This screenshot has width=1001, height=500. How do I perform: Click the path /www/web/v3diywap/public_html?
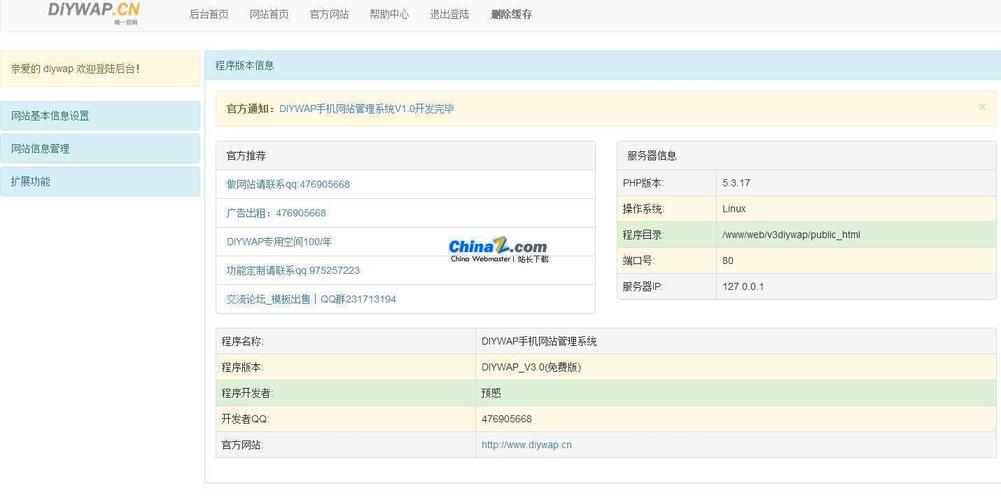coord(791,234)
